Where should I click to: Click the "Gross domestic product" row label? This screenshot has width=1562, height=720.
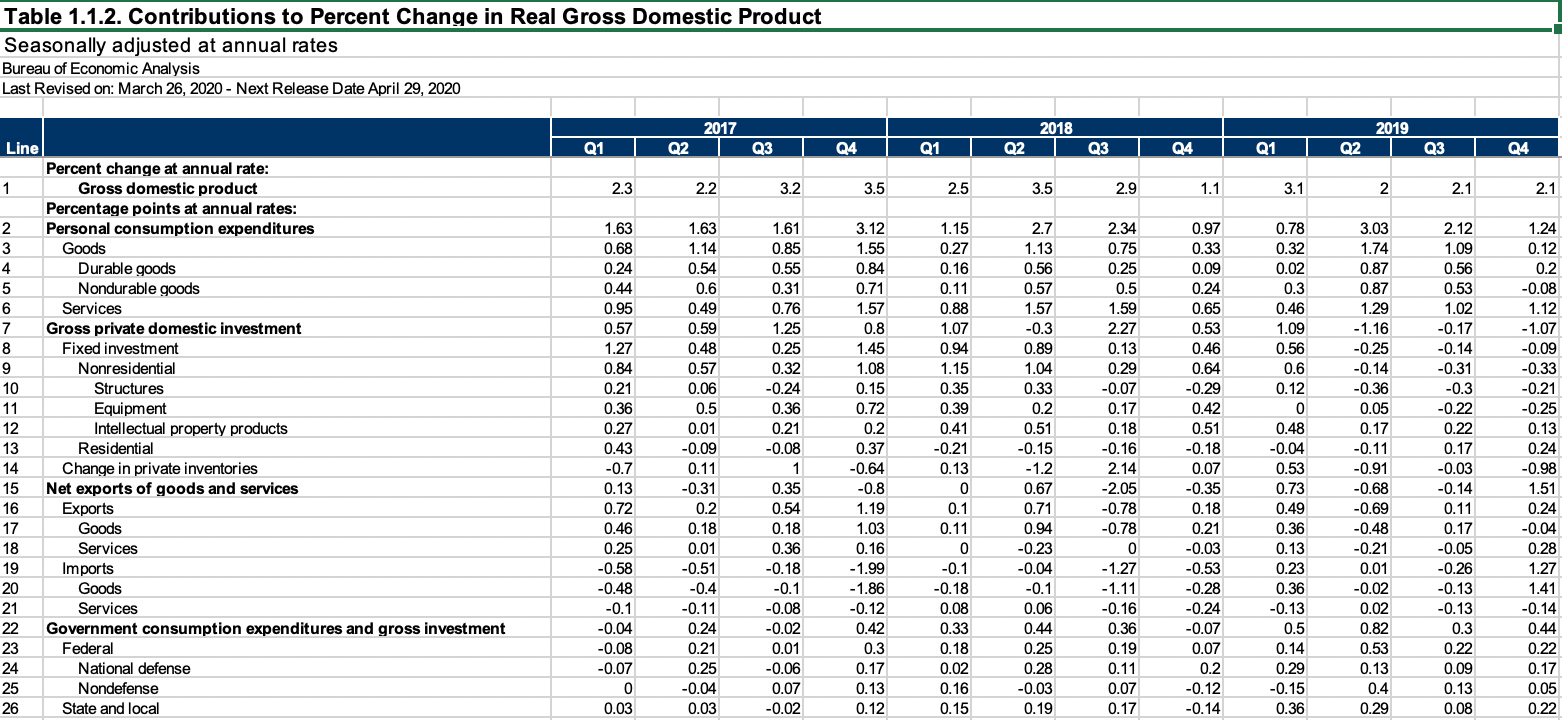click(168, 188)
